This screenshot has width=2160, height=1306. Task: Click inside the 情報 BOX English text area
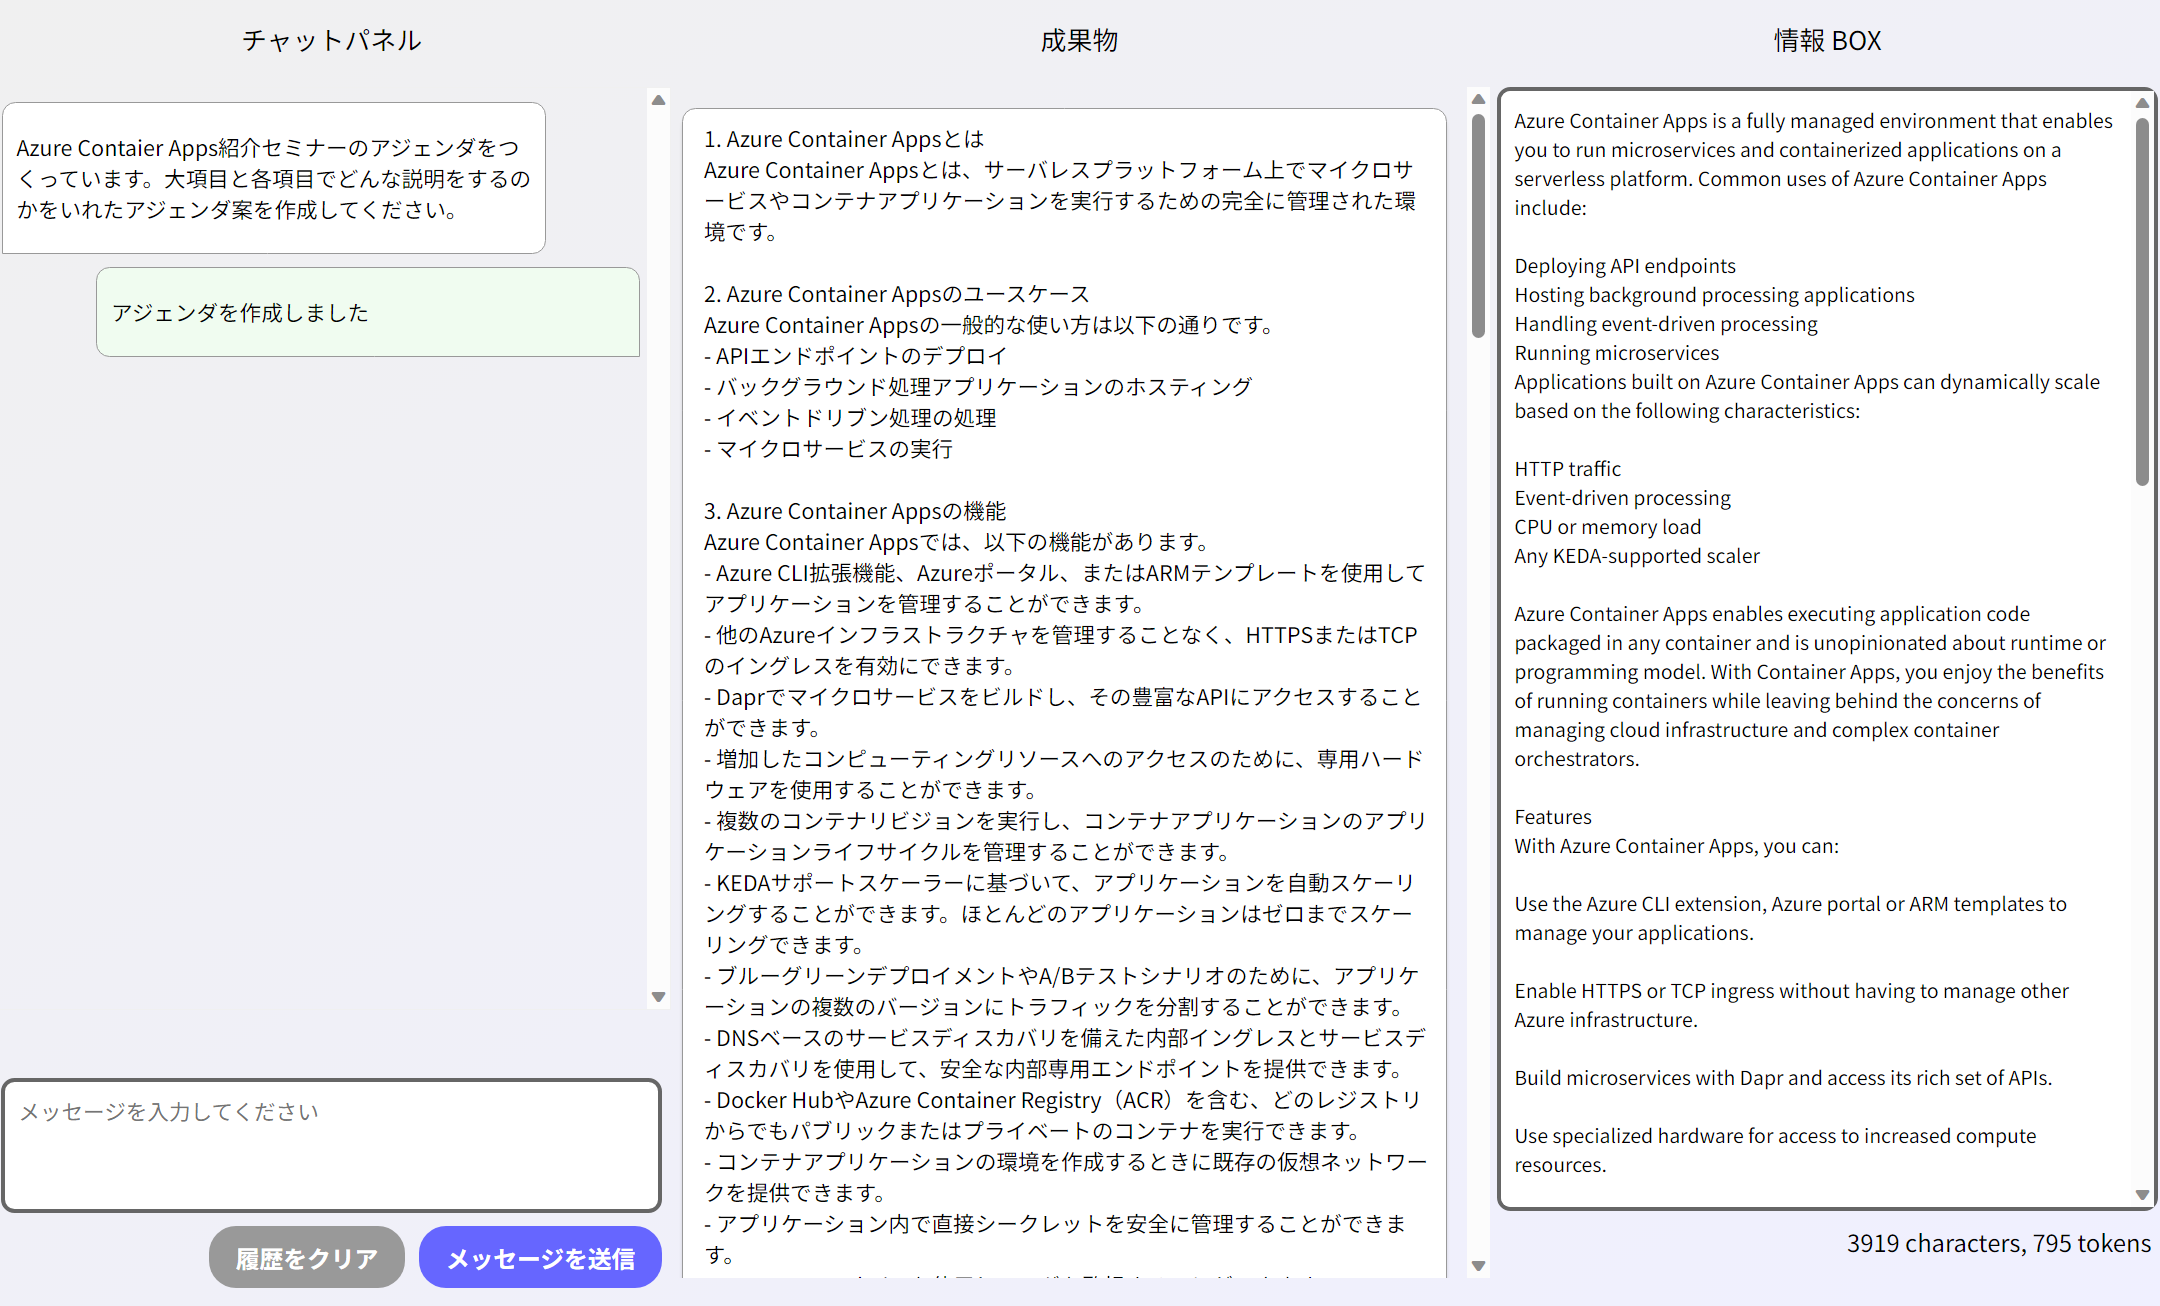[1815, 650]
